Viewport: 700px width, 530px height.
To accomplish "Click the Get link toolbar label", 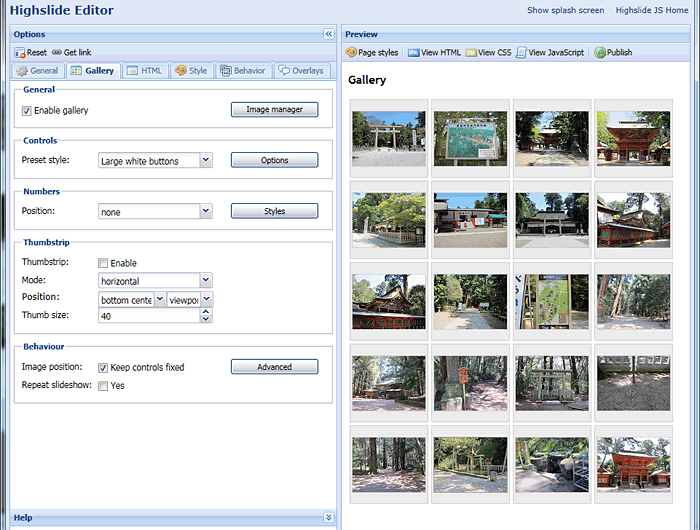I will tap(78, 53).
